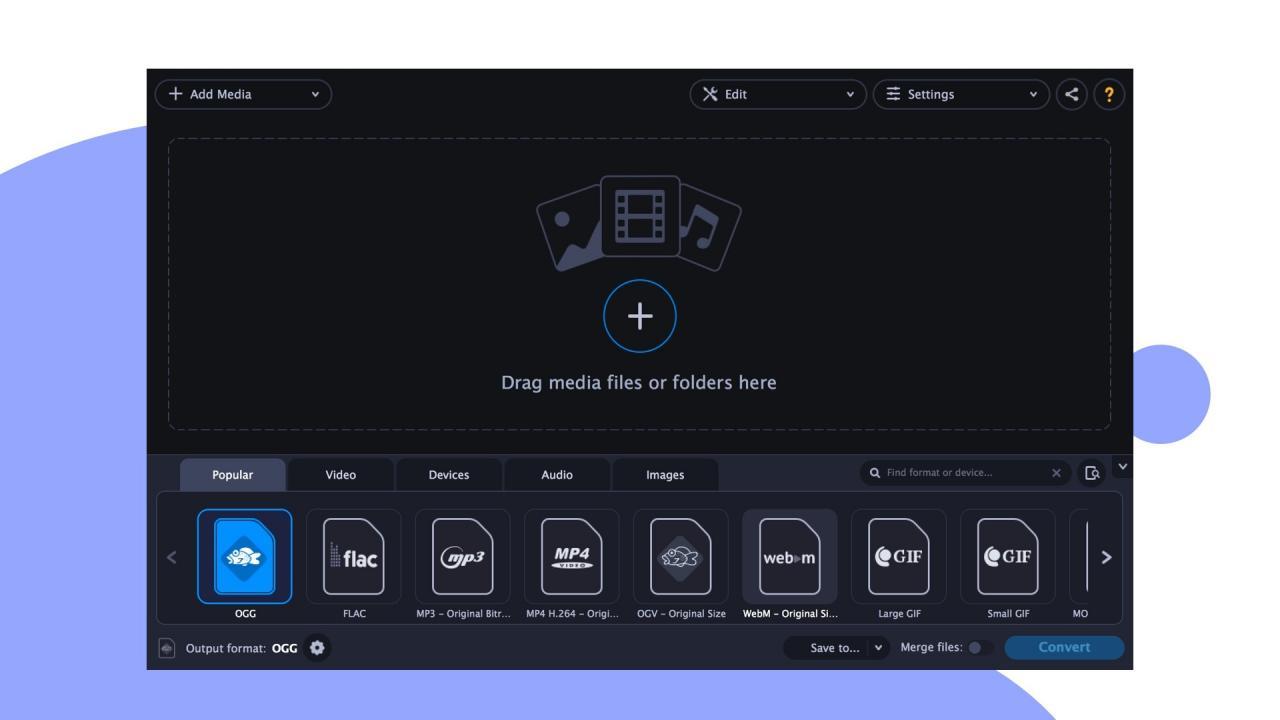Pick the Large GIF preset
This screenshot has height=720, width=1280.
[x=897, y=558]
